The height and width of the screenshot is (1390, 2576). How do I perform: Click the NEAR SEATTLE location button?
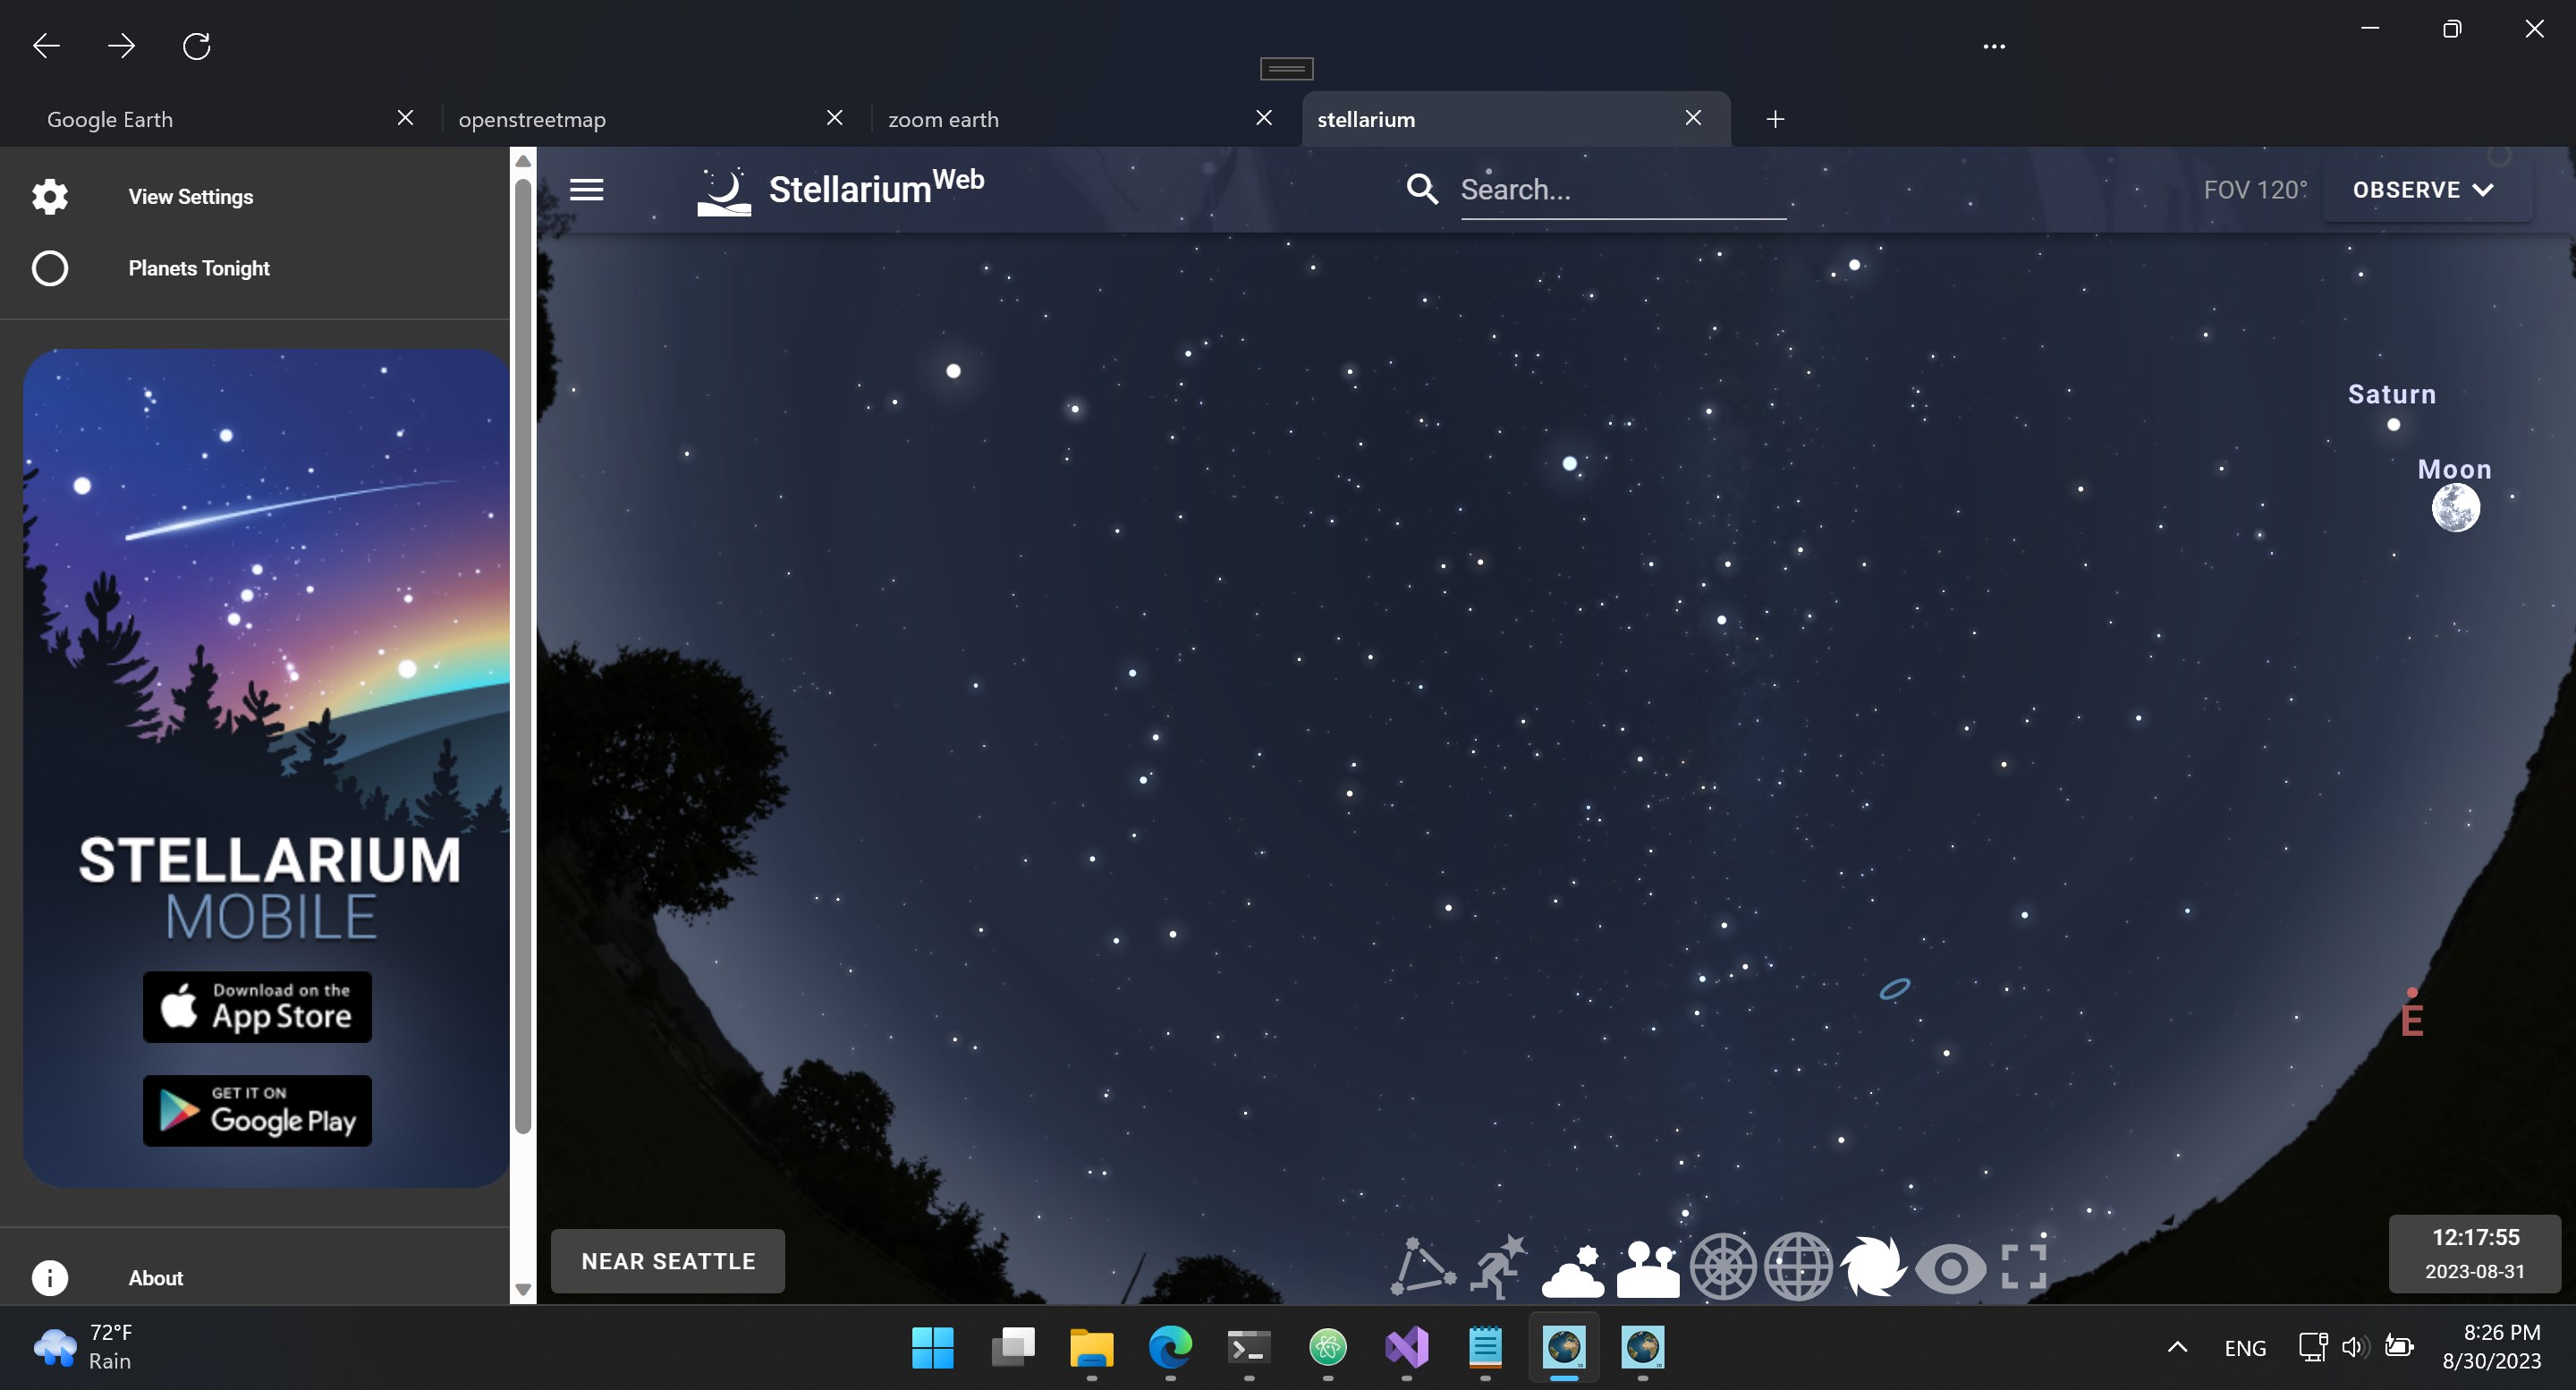click(667, 1261)
